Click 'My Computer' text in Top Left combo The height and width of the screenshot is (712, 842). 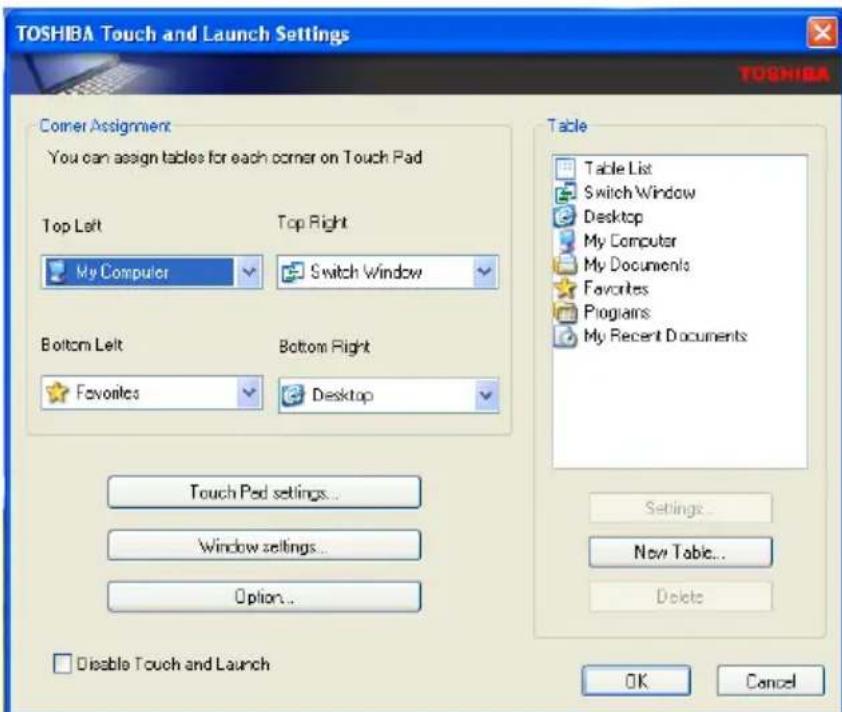[122, 272]
